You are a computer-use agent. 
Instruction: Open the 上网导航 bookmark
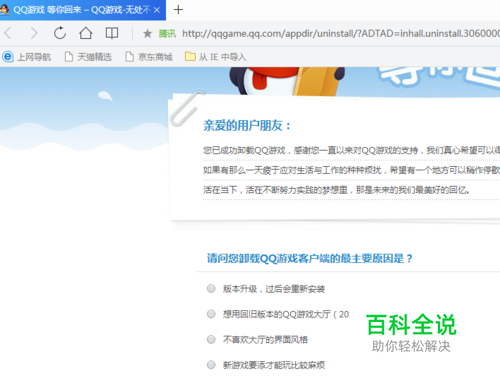click(x=27, y=57)
